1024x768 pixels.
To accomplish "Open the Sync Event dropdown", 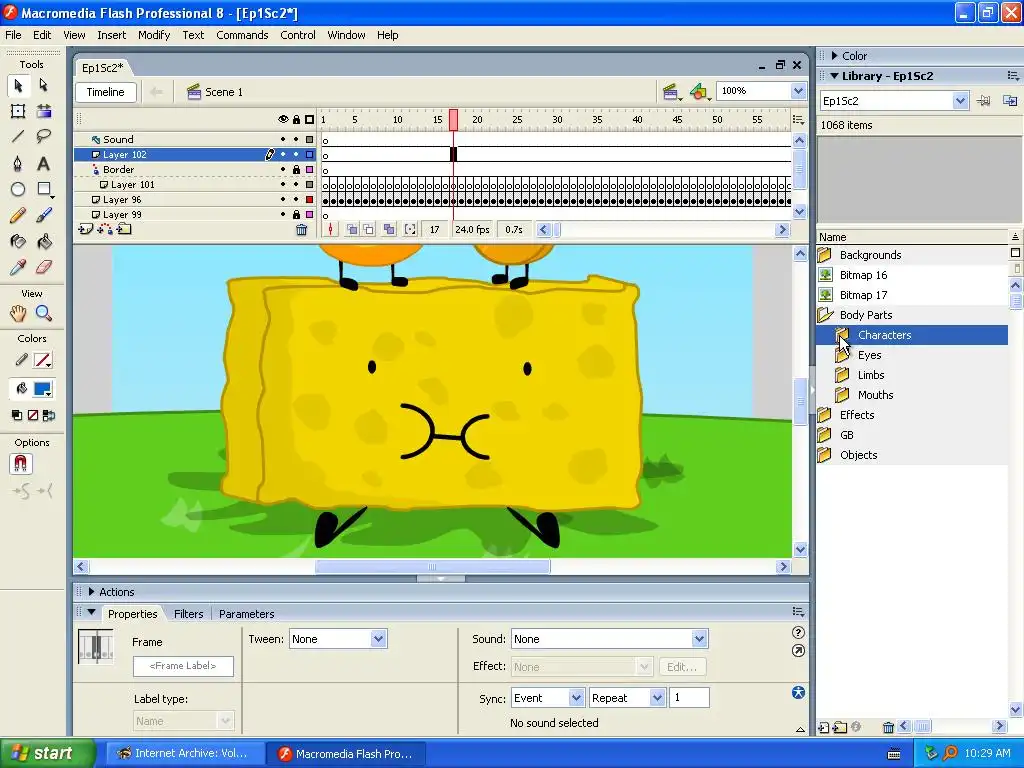I will [576, 698].
